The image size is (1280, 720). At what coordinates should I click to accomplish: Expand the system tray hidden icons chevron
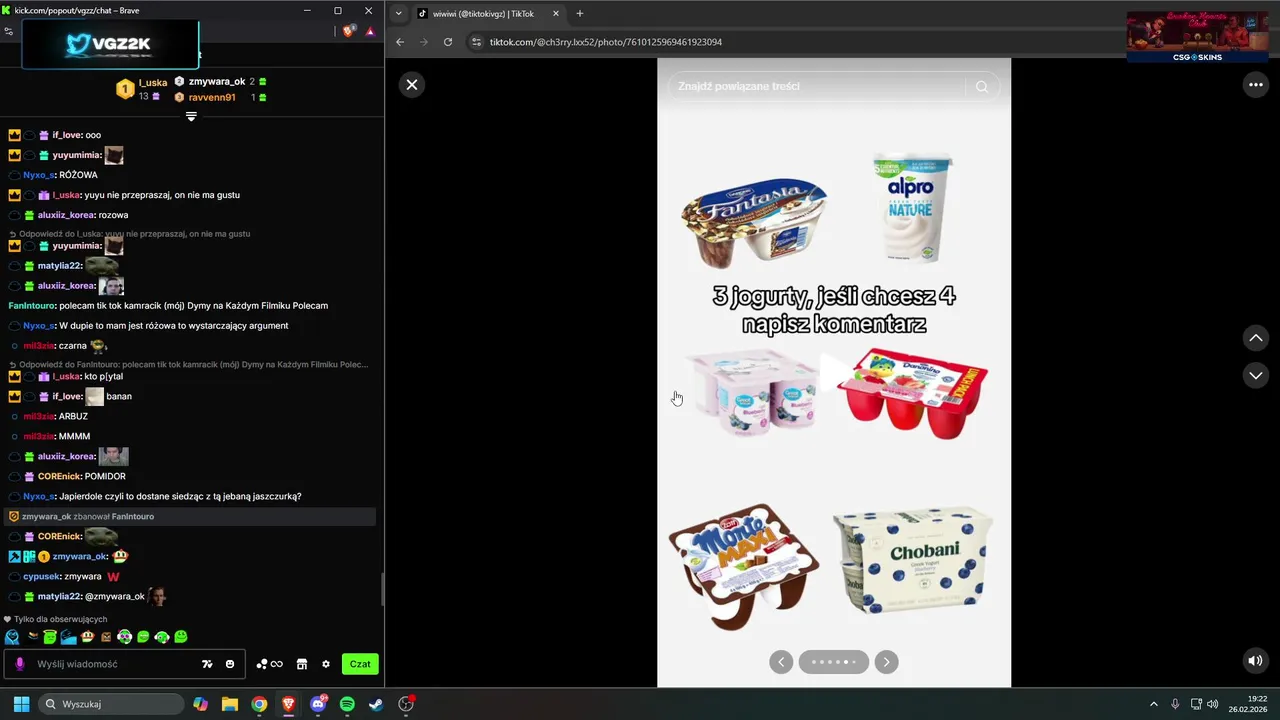1153,704
